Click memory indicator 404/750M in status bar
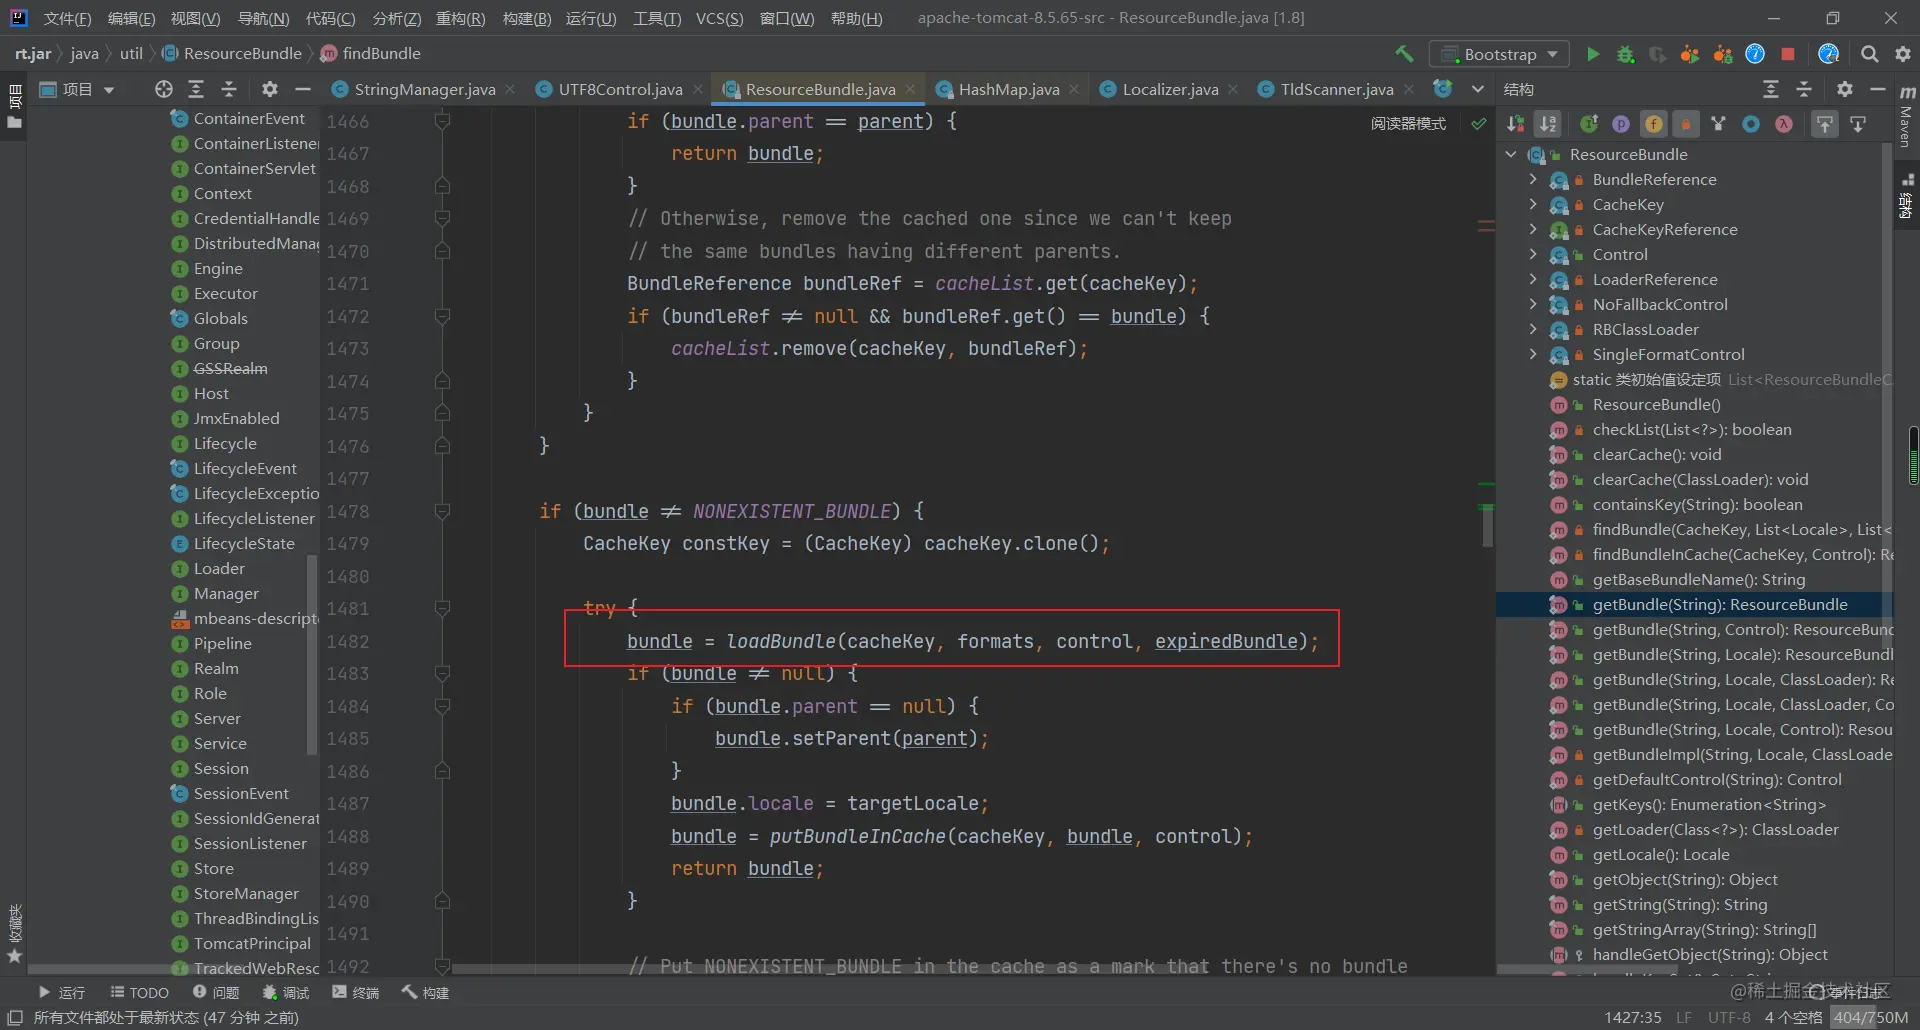1920x1030 pixels. pyautogui.click(x=1871, y=1017)
